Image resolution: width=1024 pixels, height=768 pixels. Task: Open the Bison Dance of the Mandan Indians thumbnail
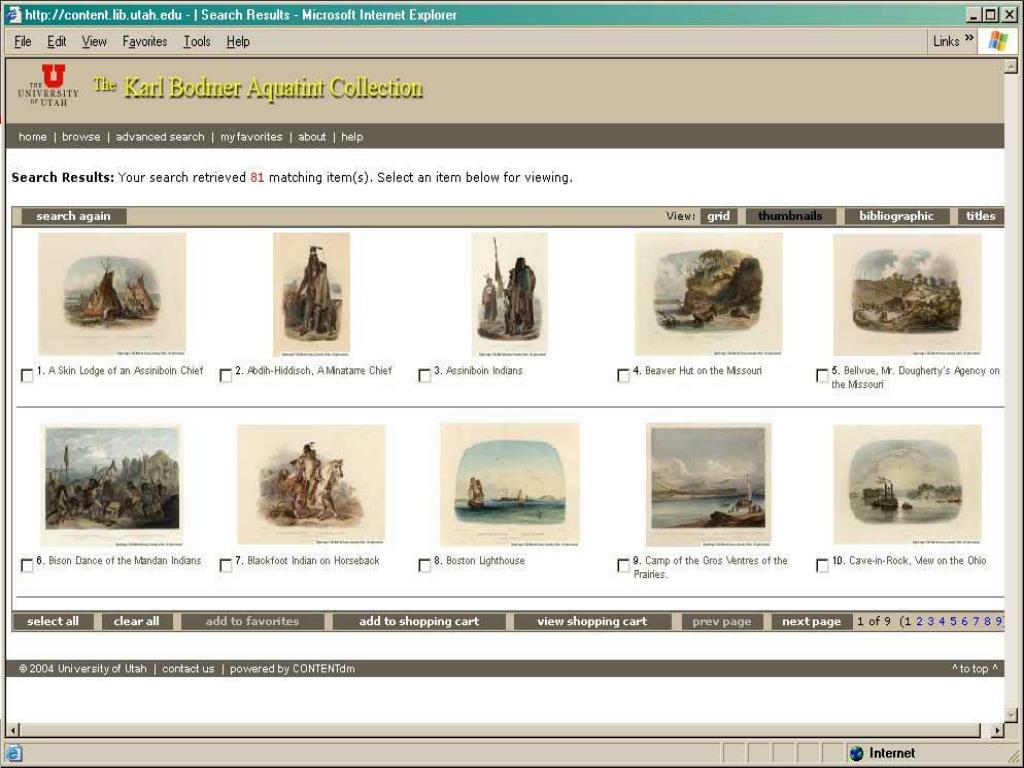112,485
